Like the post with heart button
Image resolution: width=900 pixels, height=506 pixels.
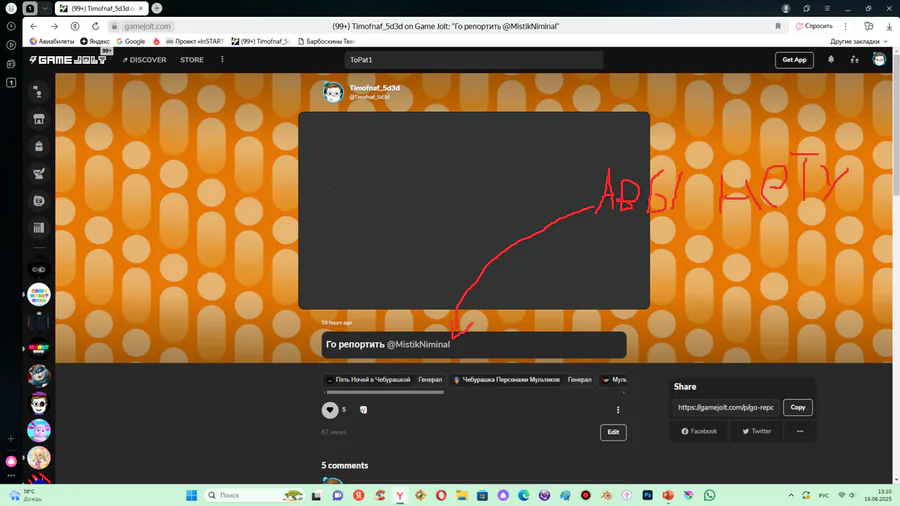tap(329, 410)
